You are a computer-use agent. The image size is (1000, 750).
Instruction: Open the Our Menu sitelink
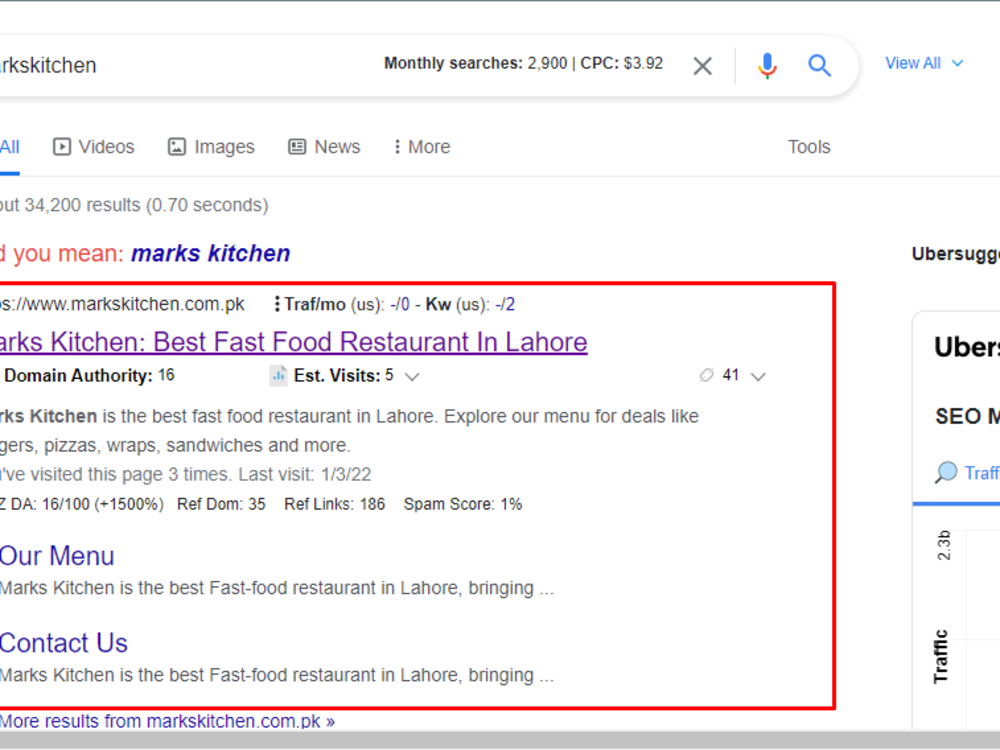click(57, 555)
